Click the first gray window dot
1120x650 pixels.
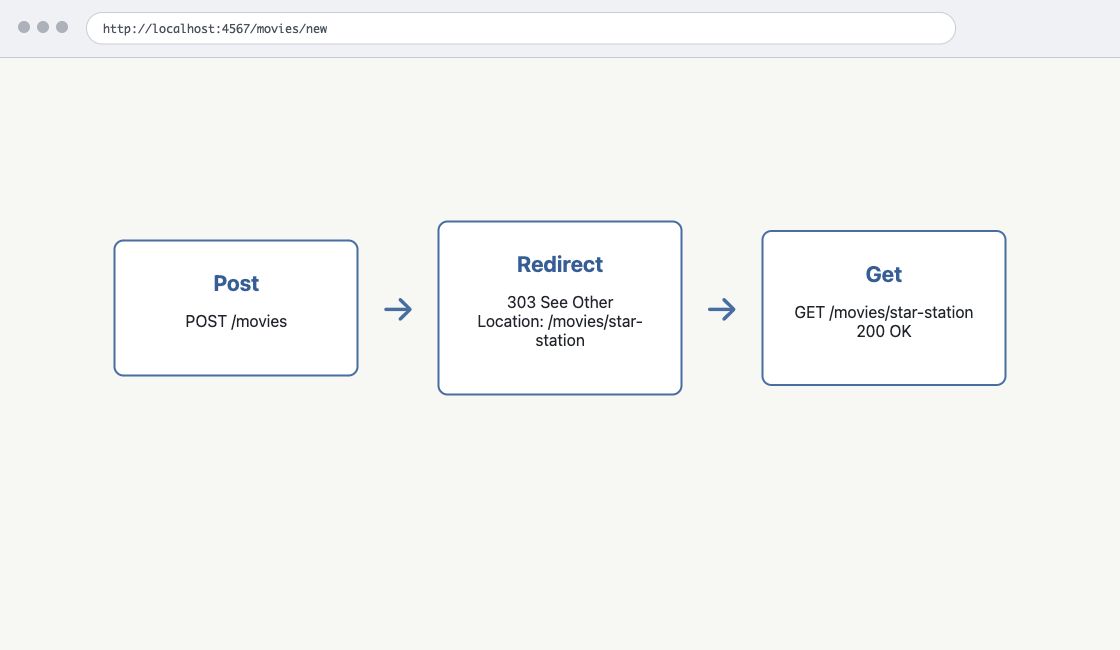click(x=24, y=27)
